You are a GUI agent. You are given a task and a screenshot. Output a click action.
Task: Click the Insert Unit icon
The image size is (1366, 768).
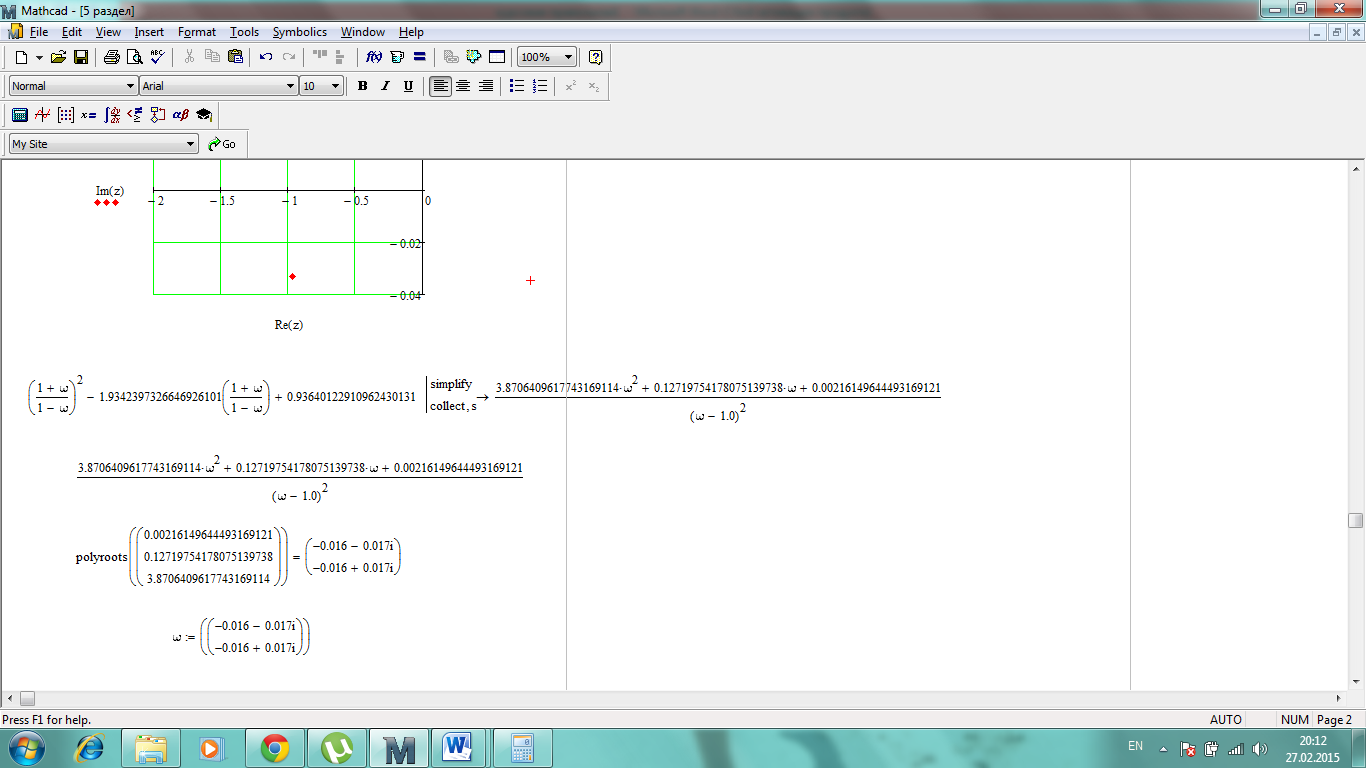397,57
